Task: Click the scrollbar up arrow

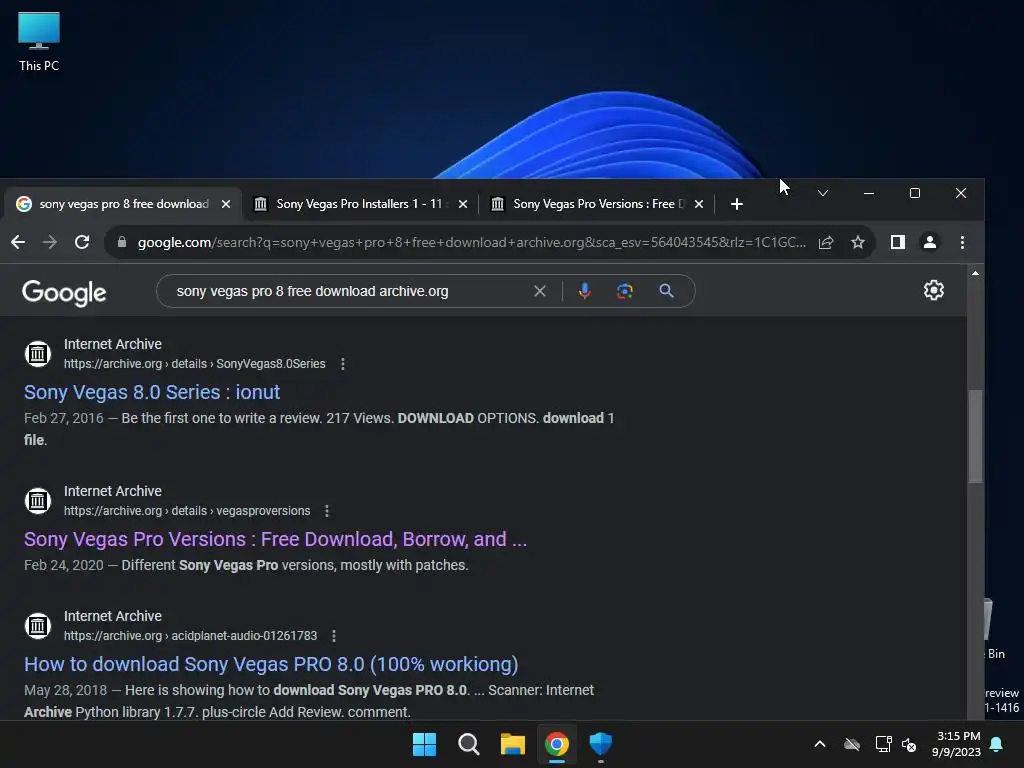Action: coord(976,273)
